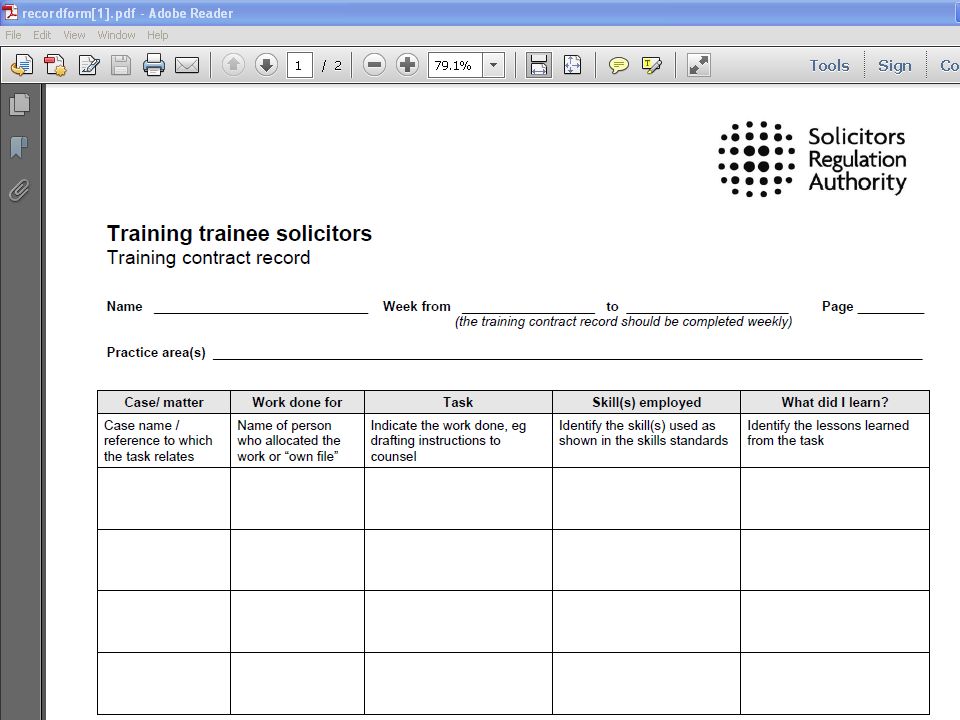Image resolution: width=960 pixels, height=720 pixels.
Task: Show the page thumbnails panel
Action: pos(20,104)
